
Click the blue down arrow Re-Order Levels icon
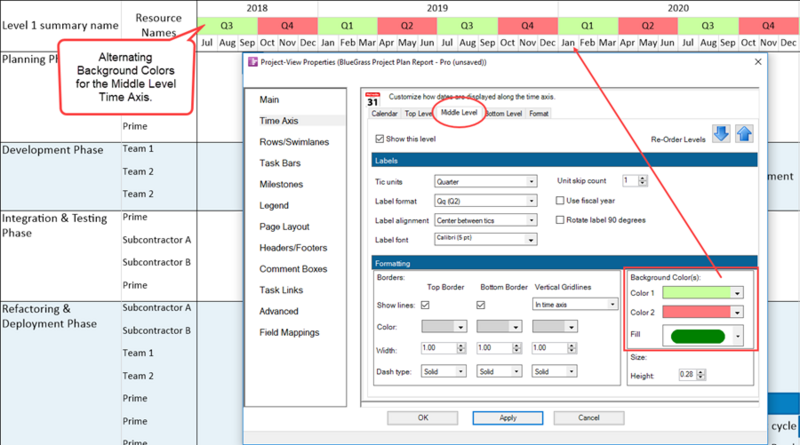pos(721,134)
